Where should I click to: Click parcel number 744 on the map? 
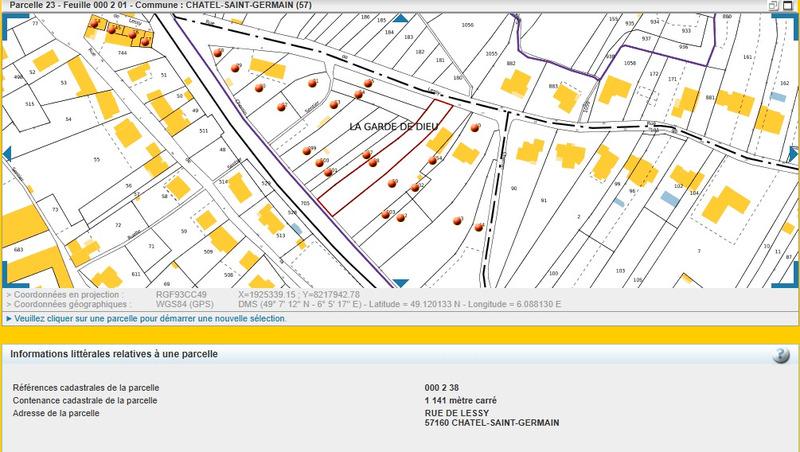122,53
